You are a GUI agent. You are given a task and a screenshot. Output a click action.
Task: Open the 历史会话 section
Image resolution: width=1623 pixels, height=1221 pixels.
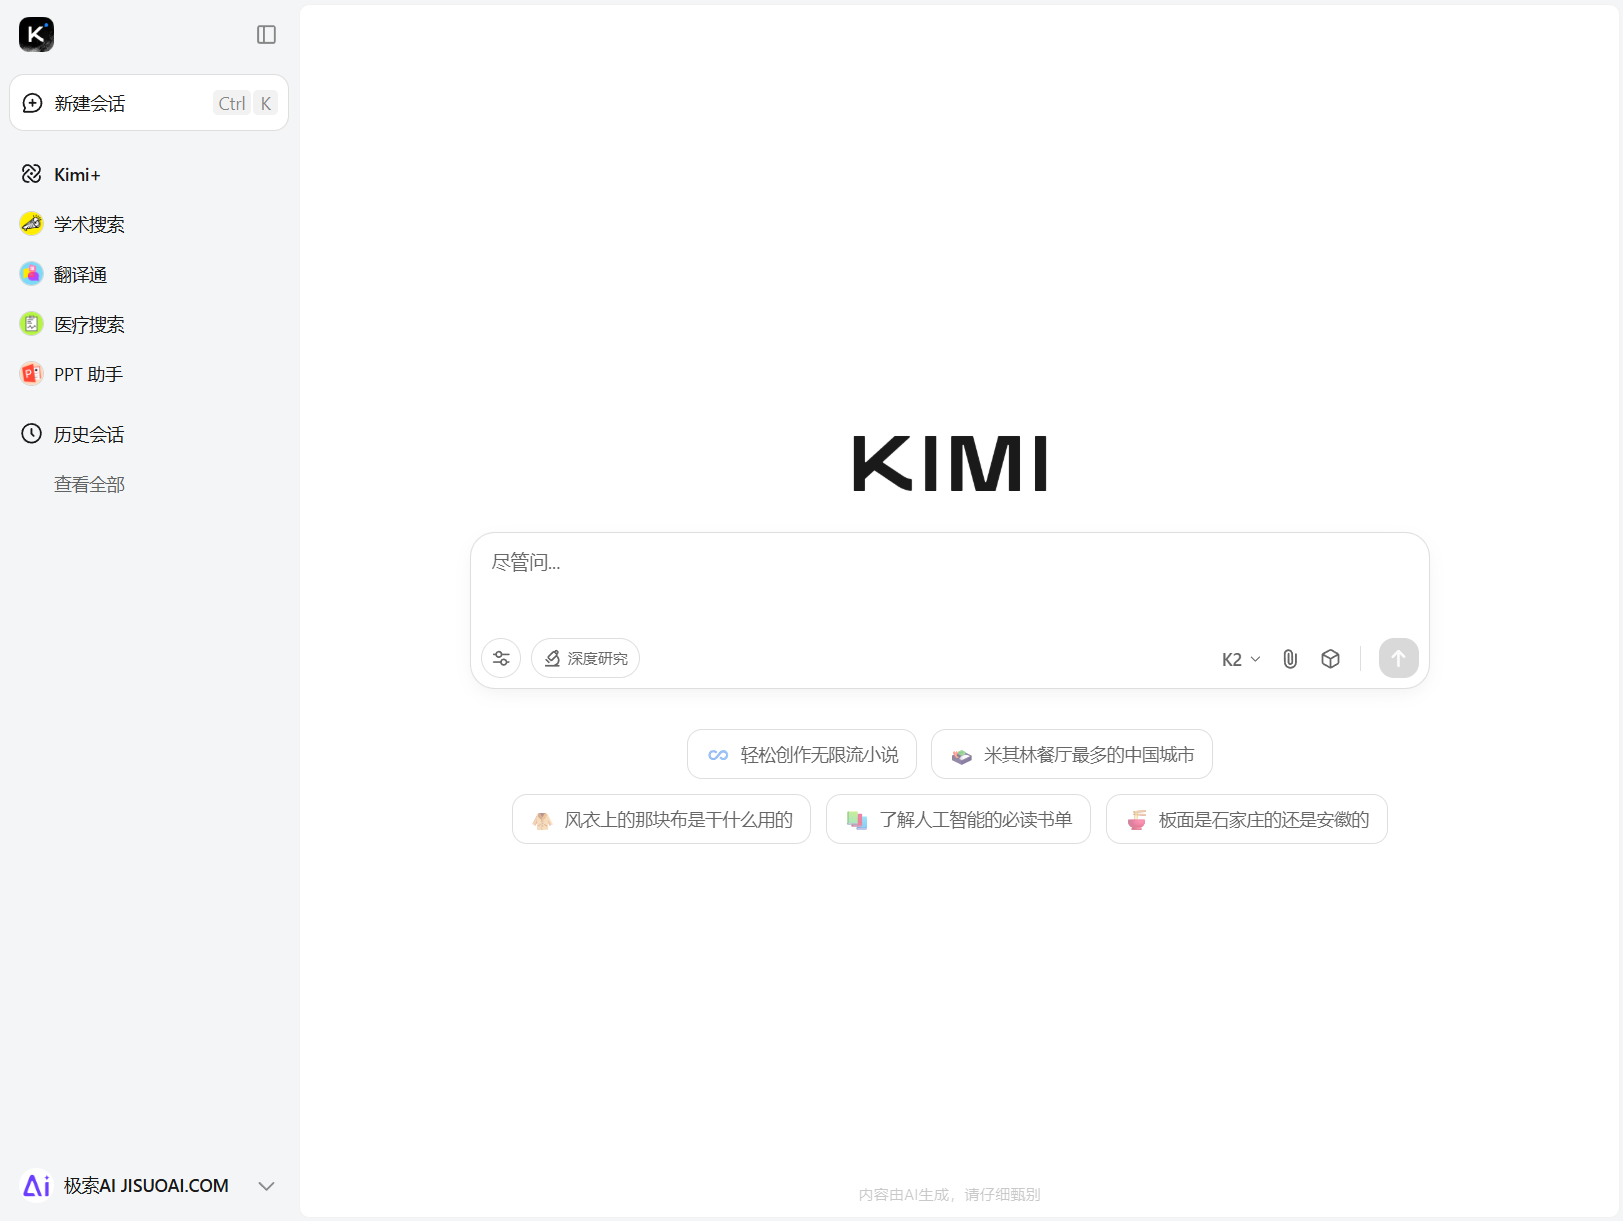tap(89, 434)
